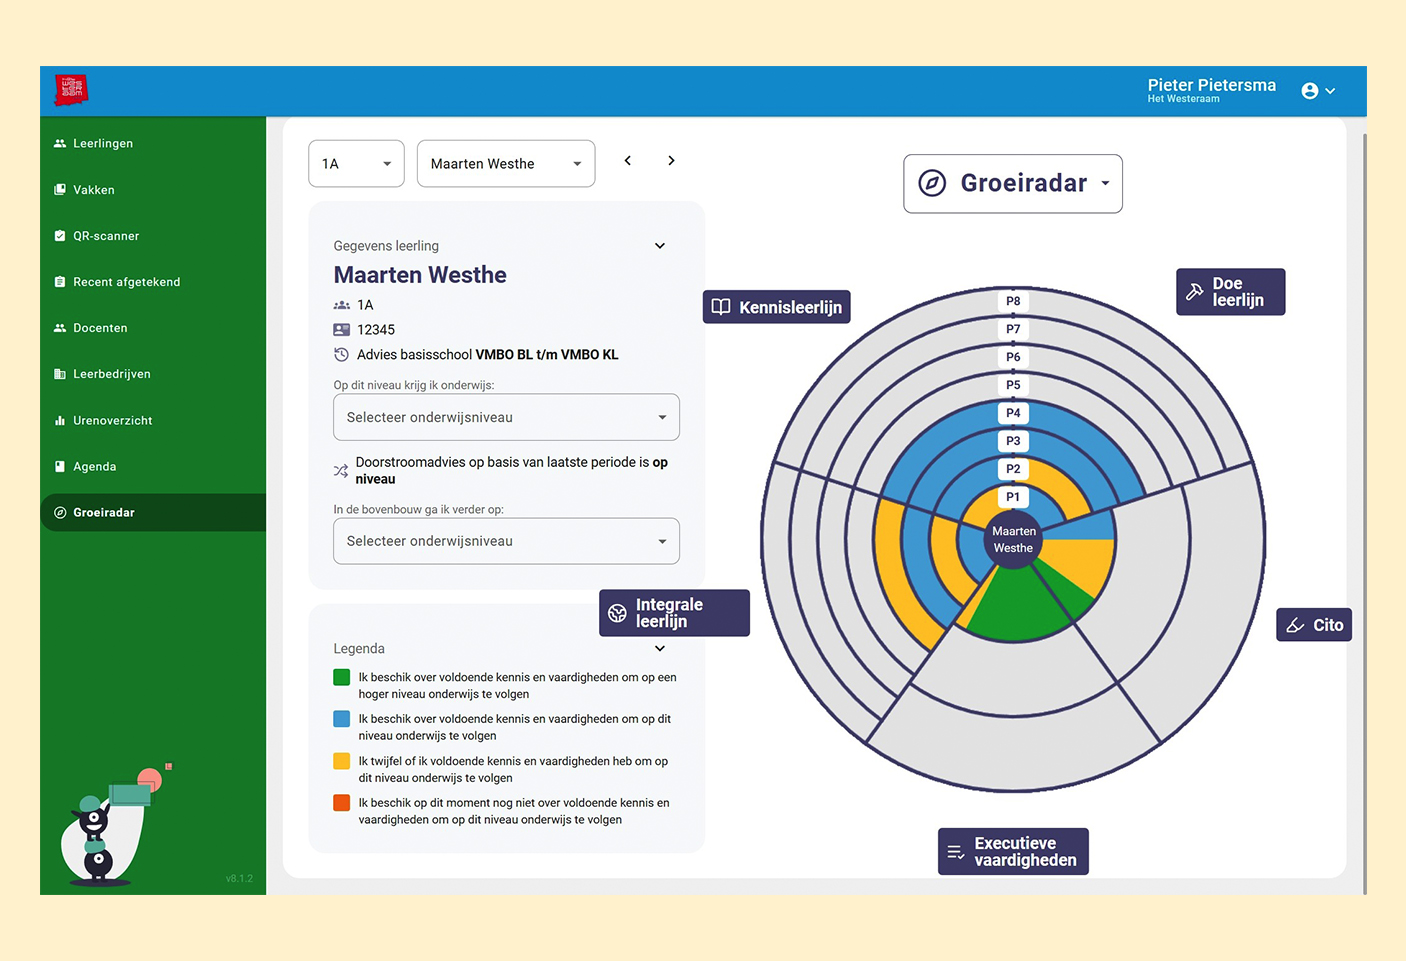This screenshot has width=1406, height=961.
Task: Click the QR-scanner sidebar icon
Action: click(60, 236)
